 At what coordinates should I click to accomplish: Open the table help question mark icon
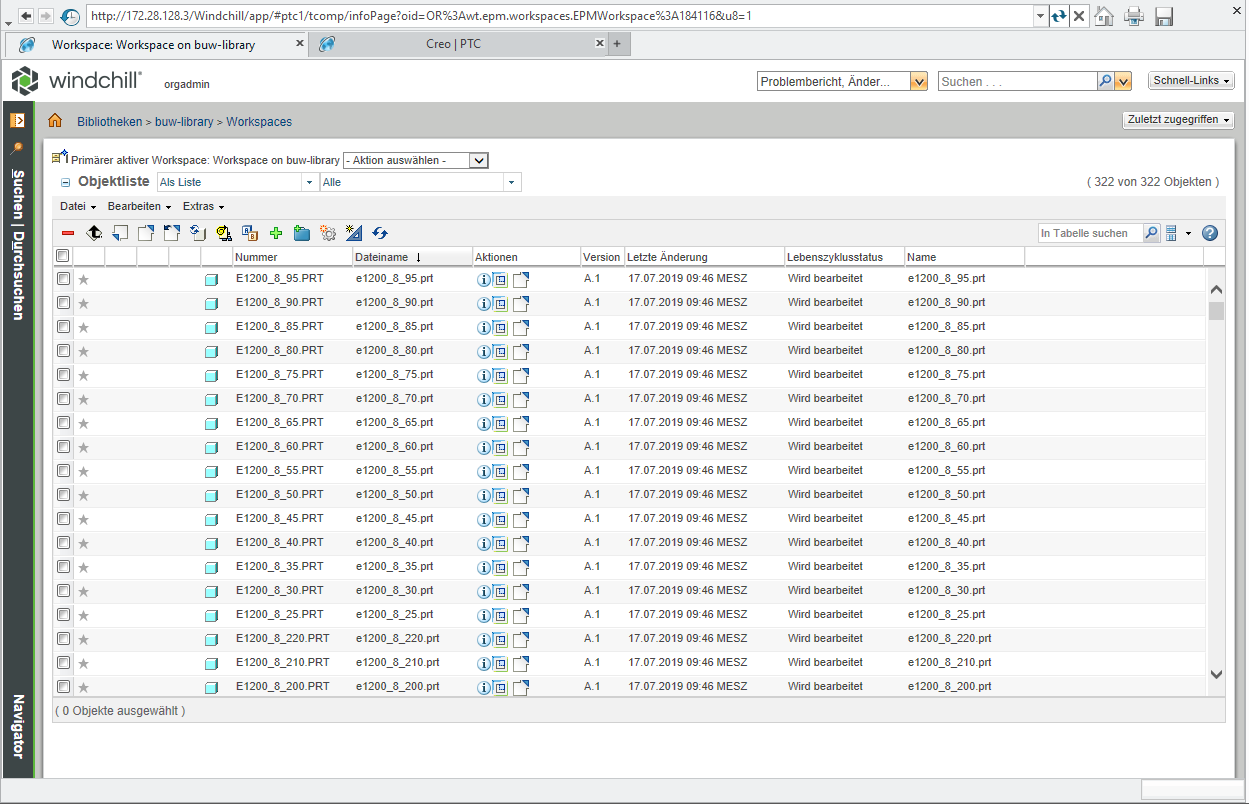tap(1210, 233)
